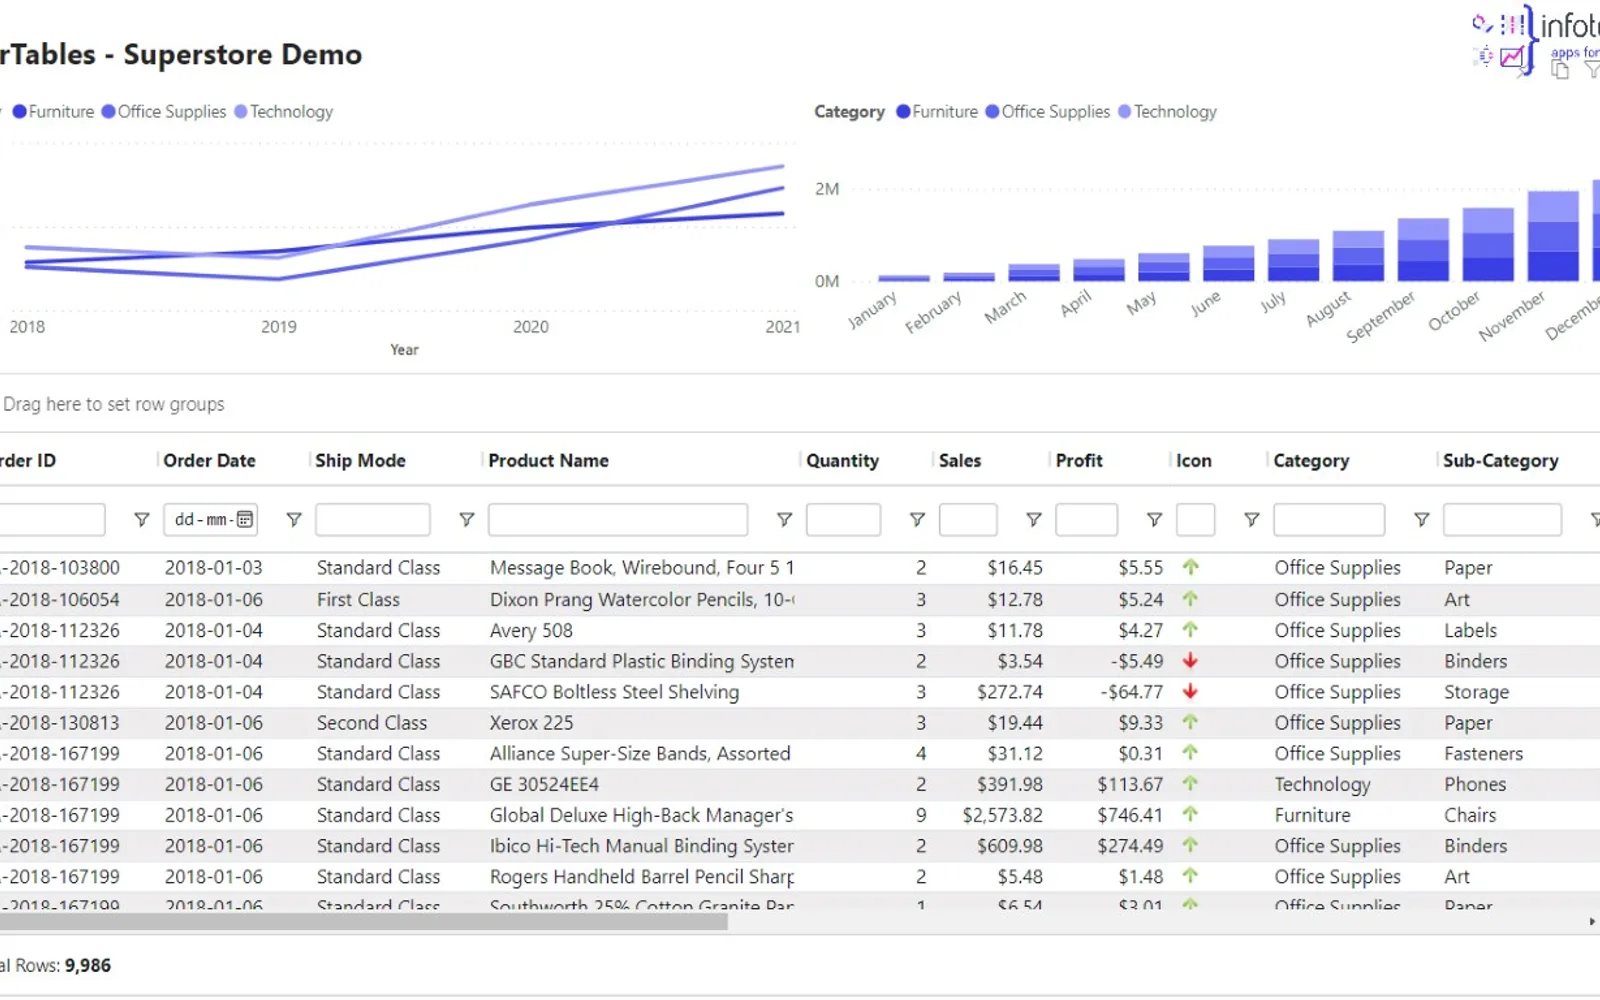Open the Ship Mode column filter funnel
This screenshot has width=1600, height=1000.
point(466,519)
